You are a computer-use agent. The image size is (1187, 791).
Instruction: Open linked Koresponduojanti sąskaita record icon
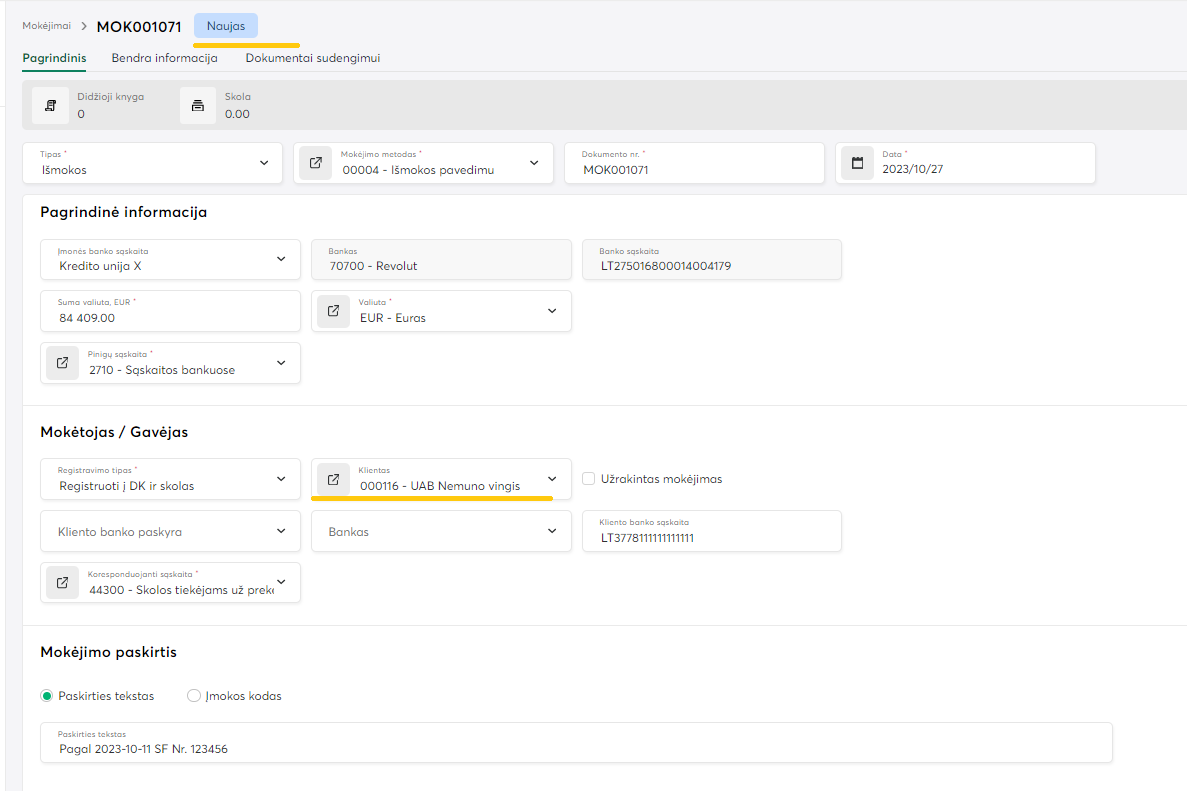(62, 583)
